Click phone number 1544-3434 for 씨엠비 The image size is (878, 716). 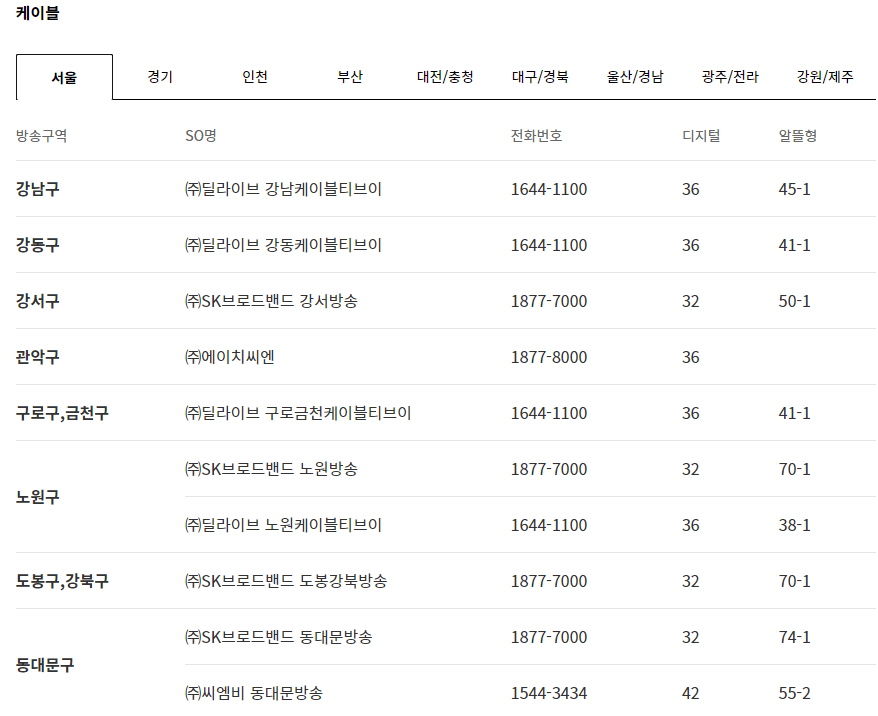point(549,693)
